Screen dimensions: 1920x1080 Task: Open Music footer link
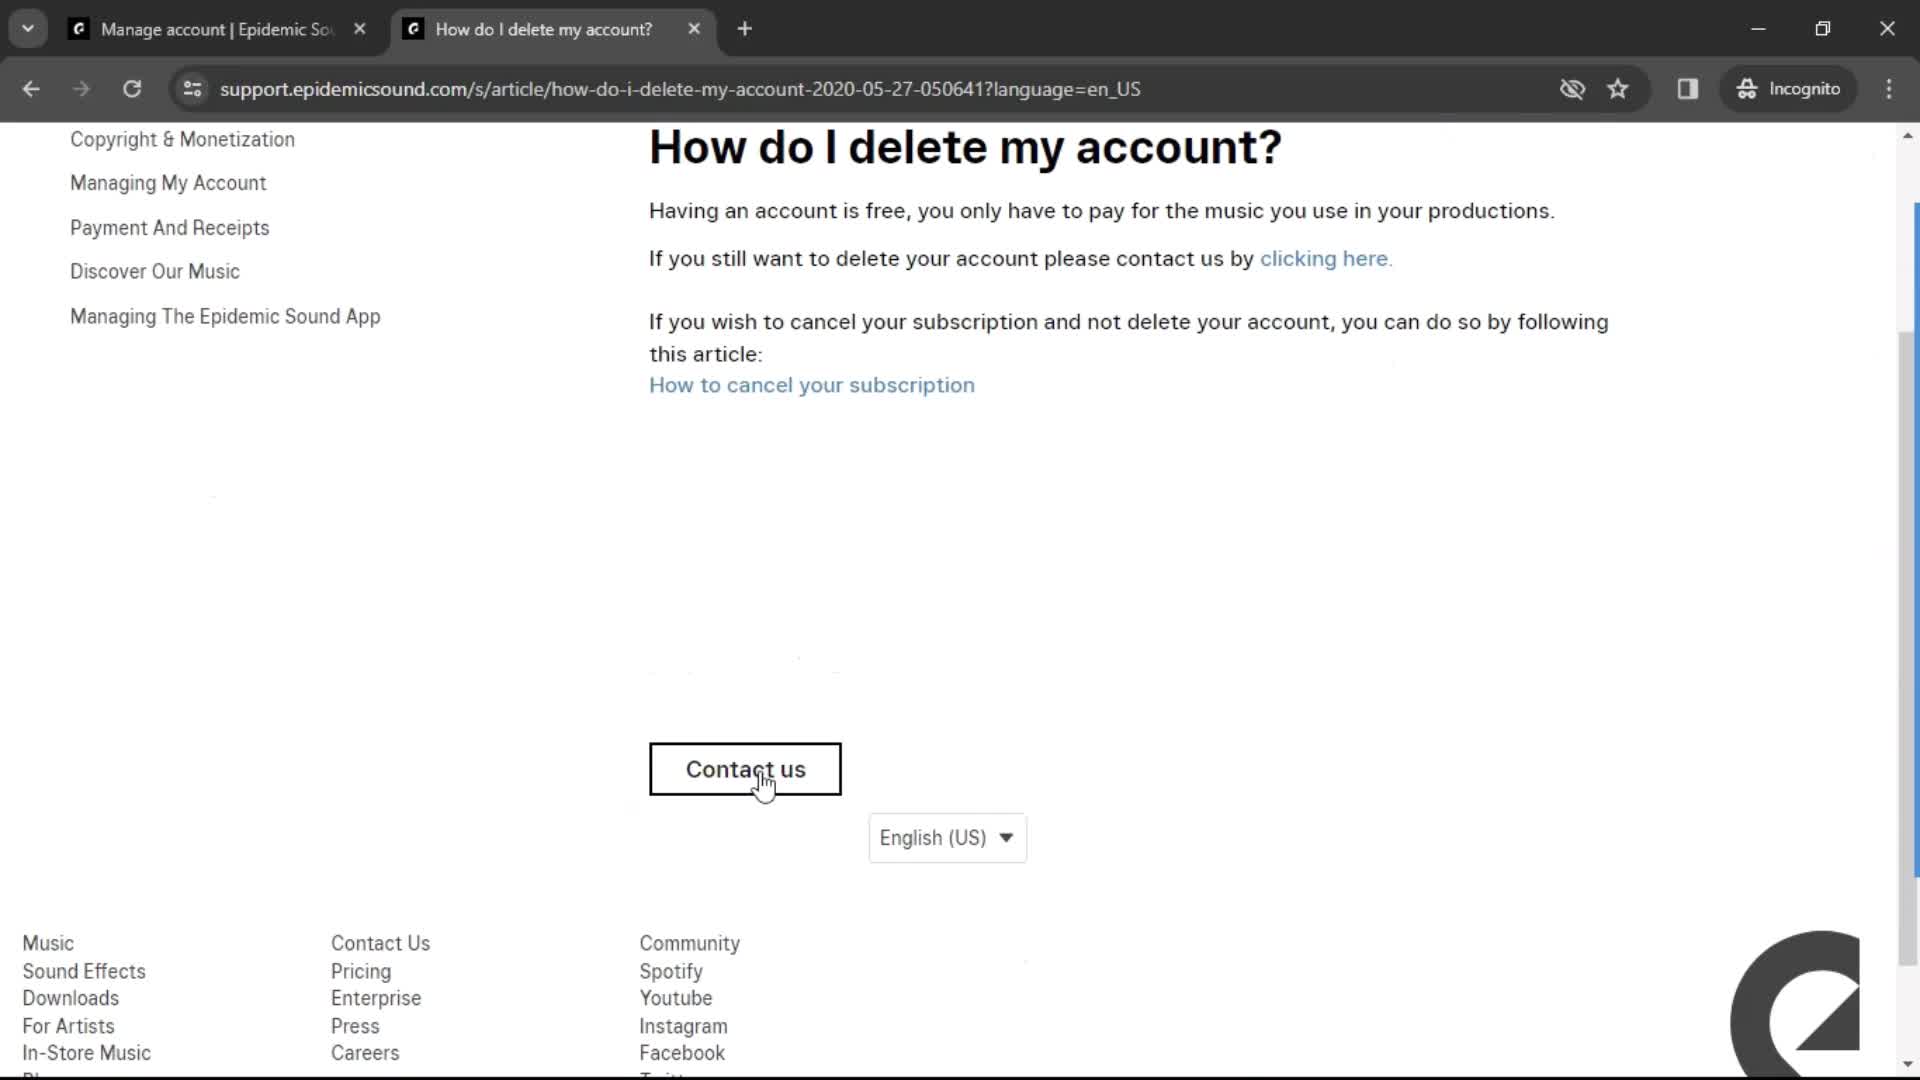[x=48, y=943]
